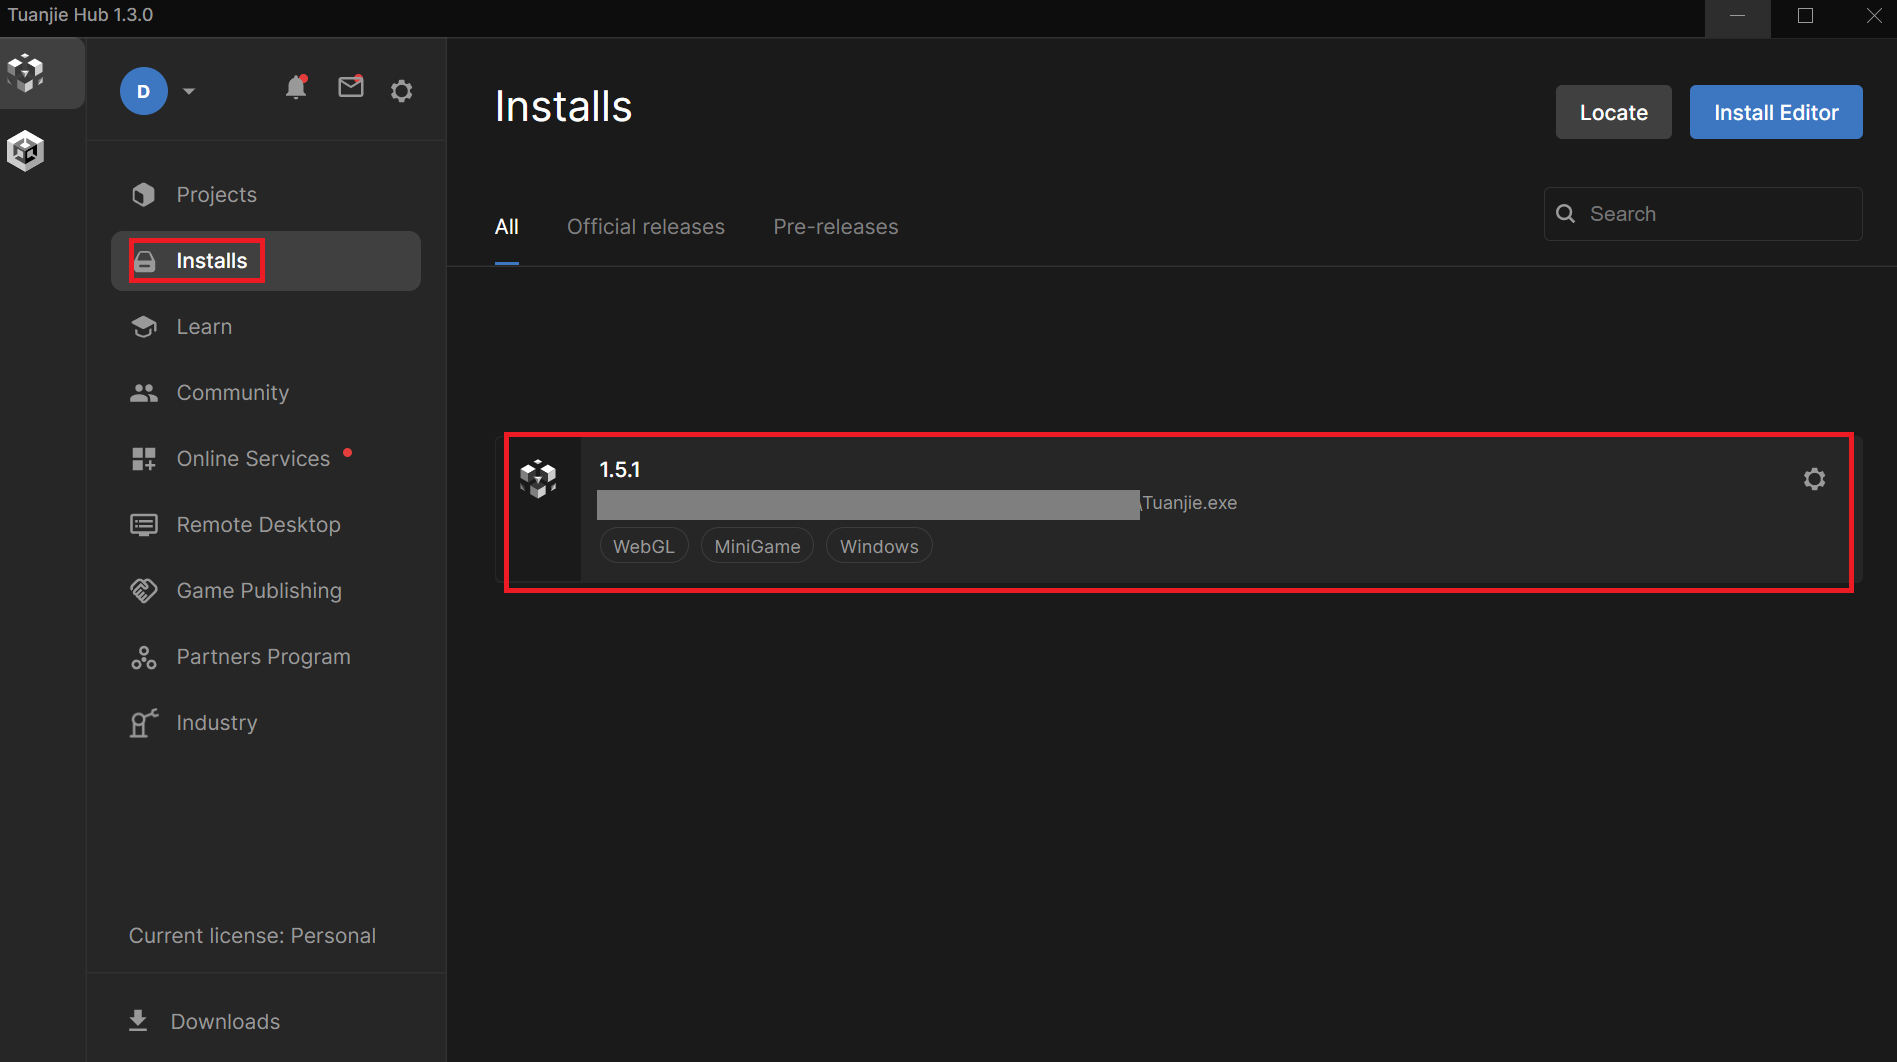Open the notifications bell

[x=296, y=88]
